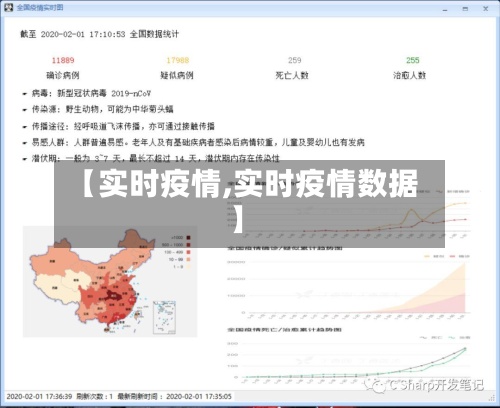Toggle the 确诊 series in cumulative chart legend
500x408 pixels.
(x=459, y=256)
